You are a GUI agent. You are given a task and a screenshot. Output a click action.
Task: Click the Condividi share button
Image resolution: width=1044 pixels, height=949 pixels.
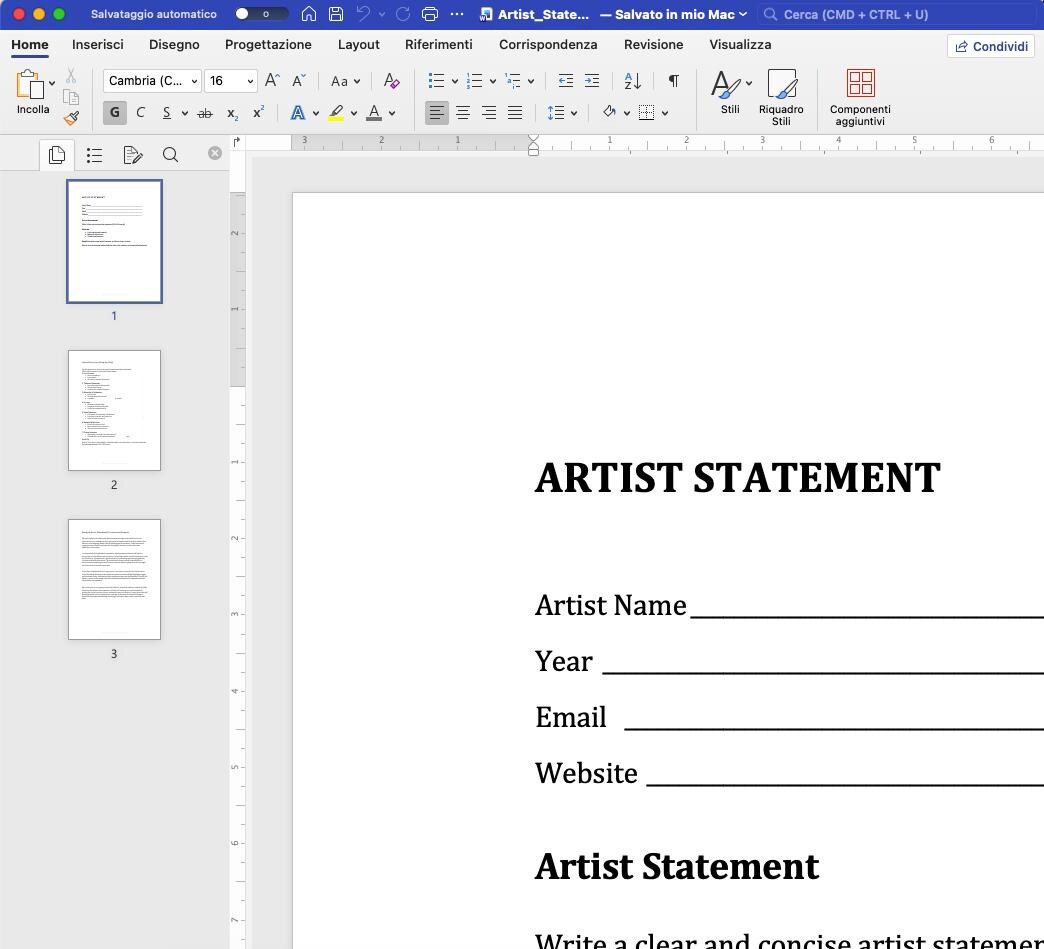991,46
